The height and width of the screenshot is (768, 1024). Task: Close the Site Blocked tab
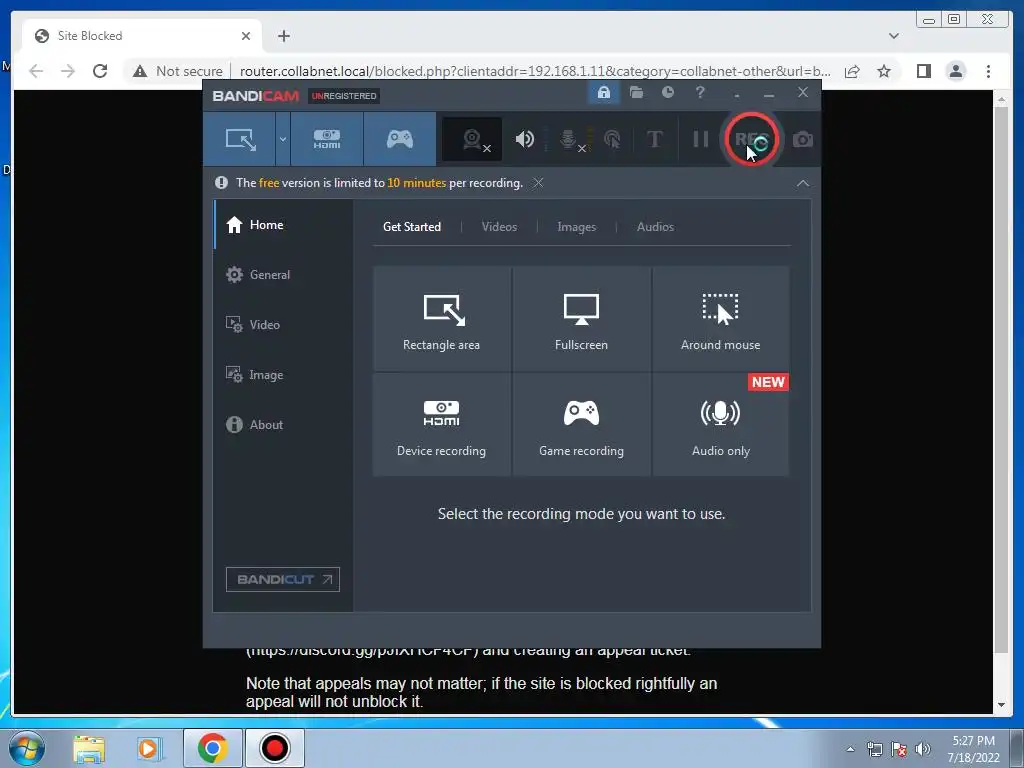[246, 36]
